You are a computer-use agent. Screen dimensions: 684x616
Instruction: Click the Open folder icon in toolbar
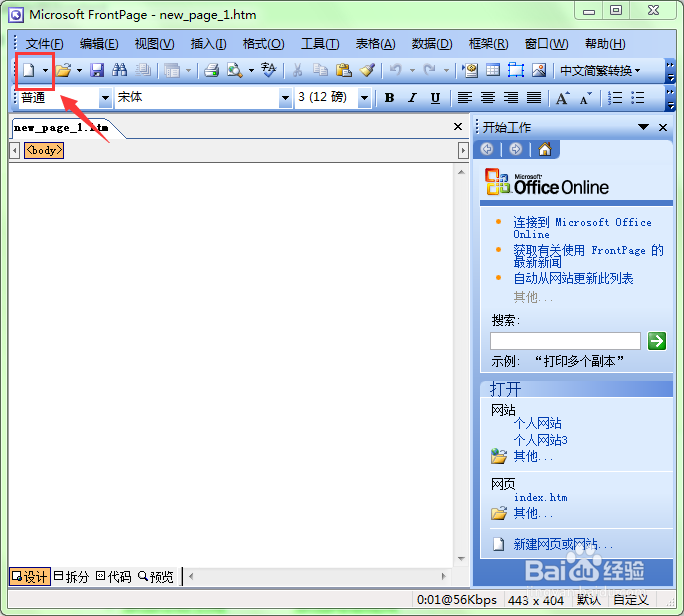pyautogui.click(x=64, y=70)
